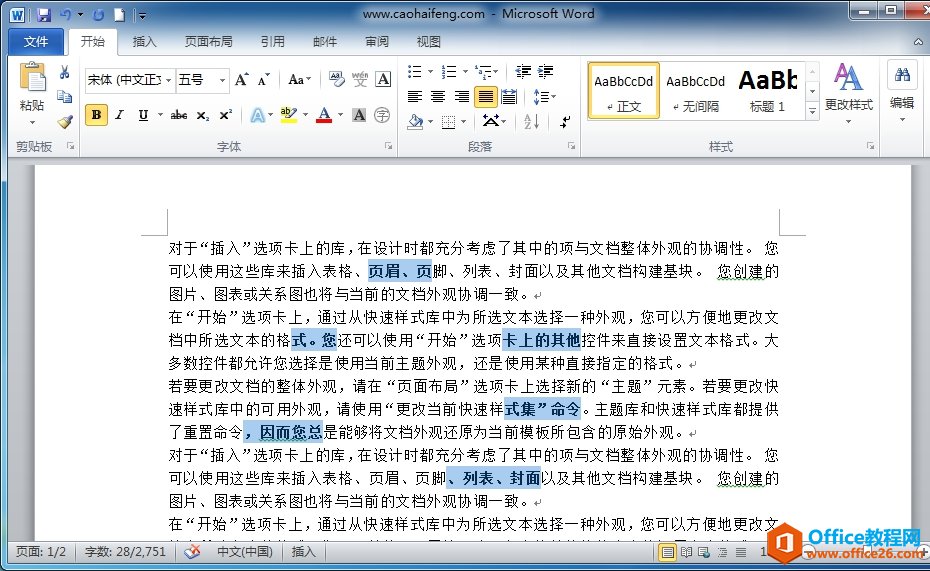The image size is (930, 571).
Task: Show or hide paragraph marks
Action: [x=565, y=122]
